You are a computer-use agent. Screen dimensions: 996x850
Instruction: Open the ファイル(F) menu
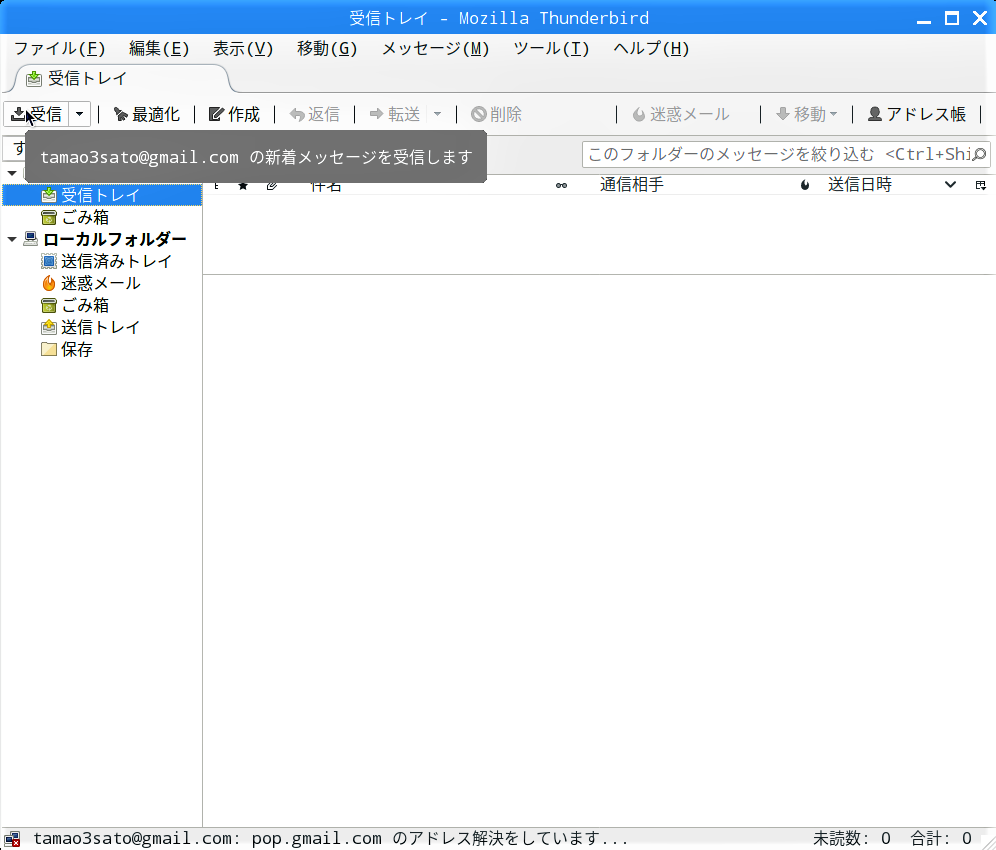[59, 48]
